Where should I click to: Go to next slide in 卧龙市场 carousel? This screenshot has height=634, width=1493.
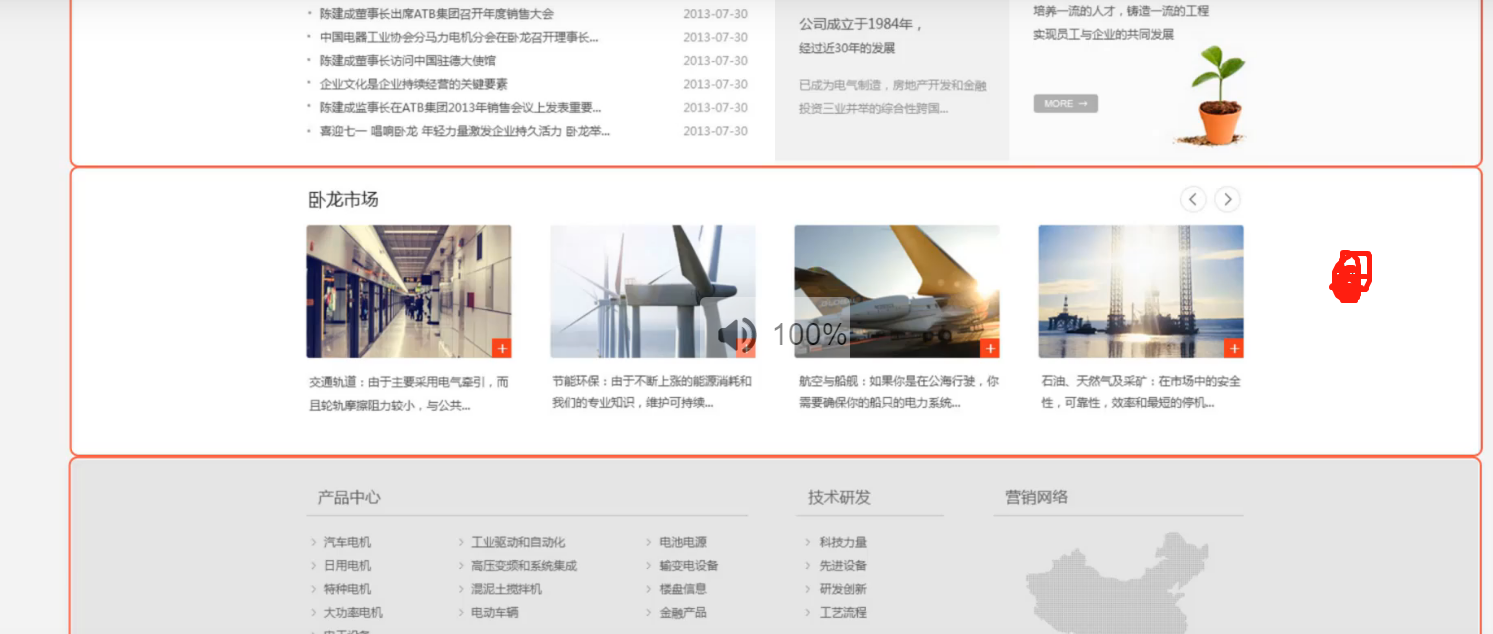[1227, 199]
